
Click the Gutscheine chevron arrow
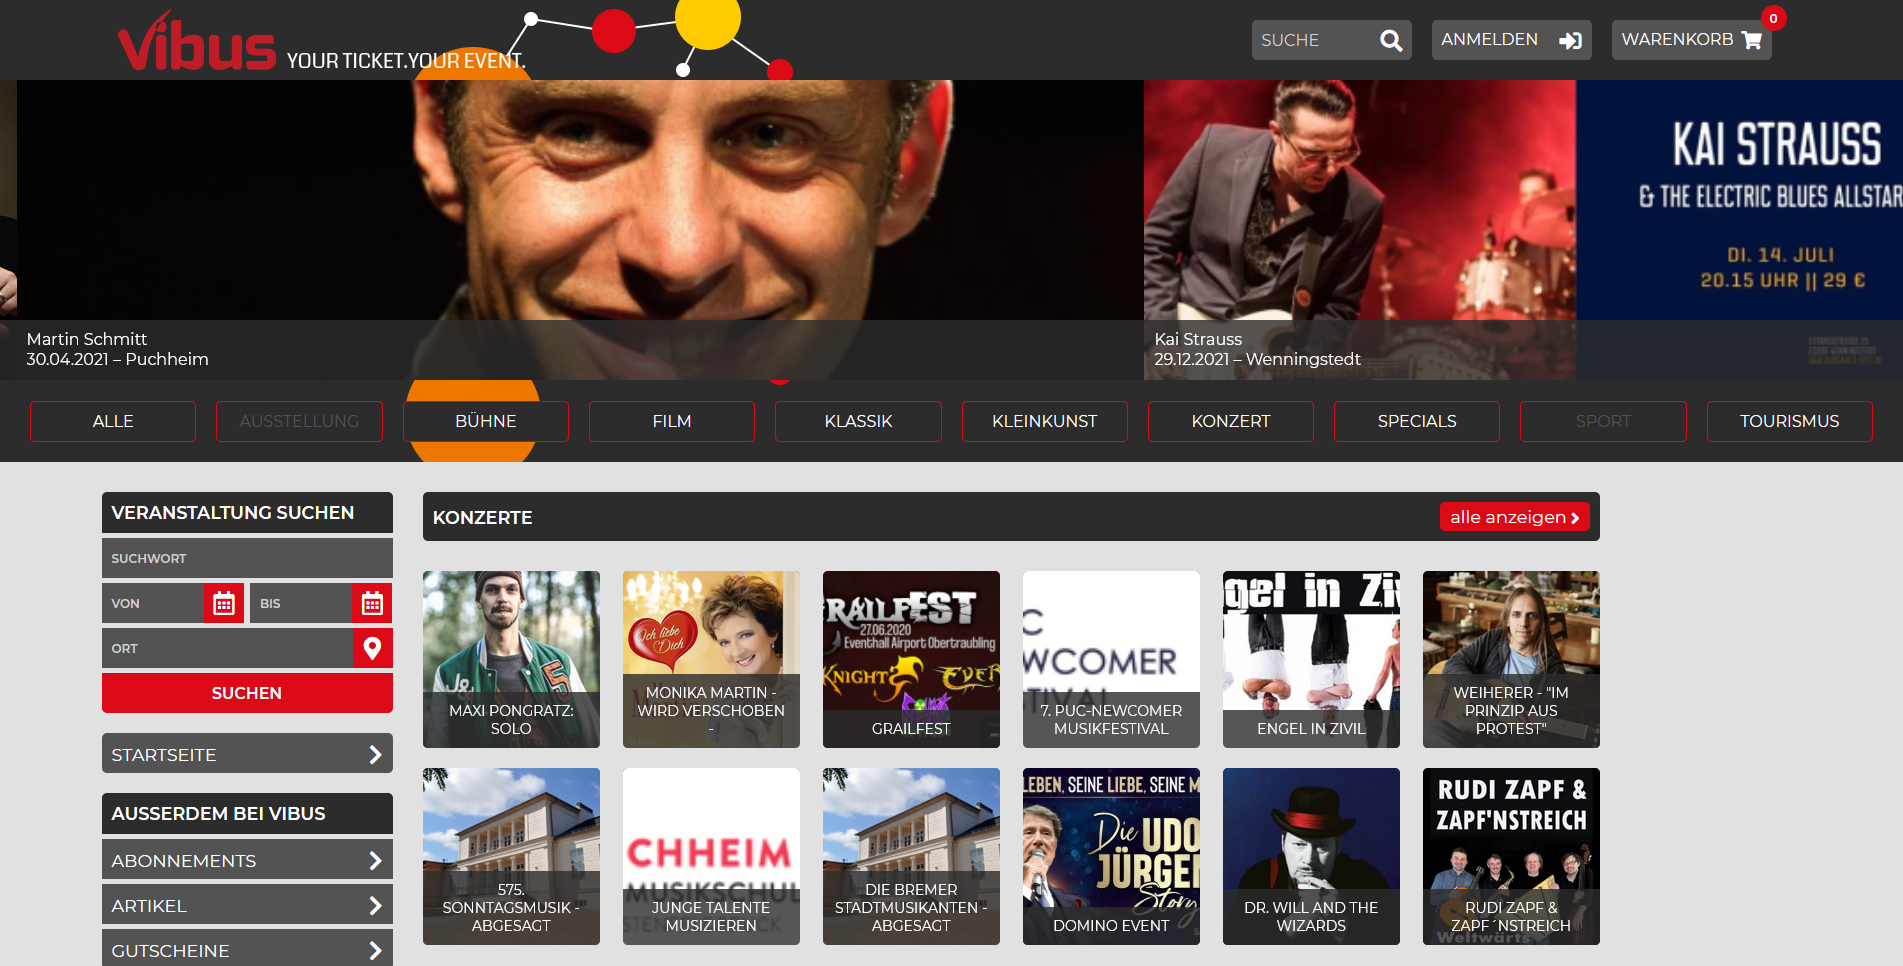click(375, 950)
